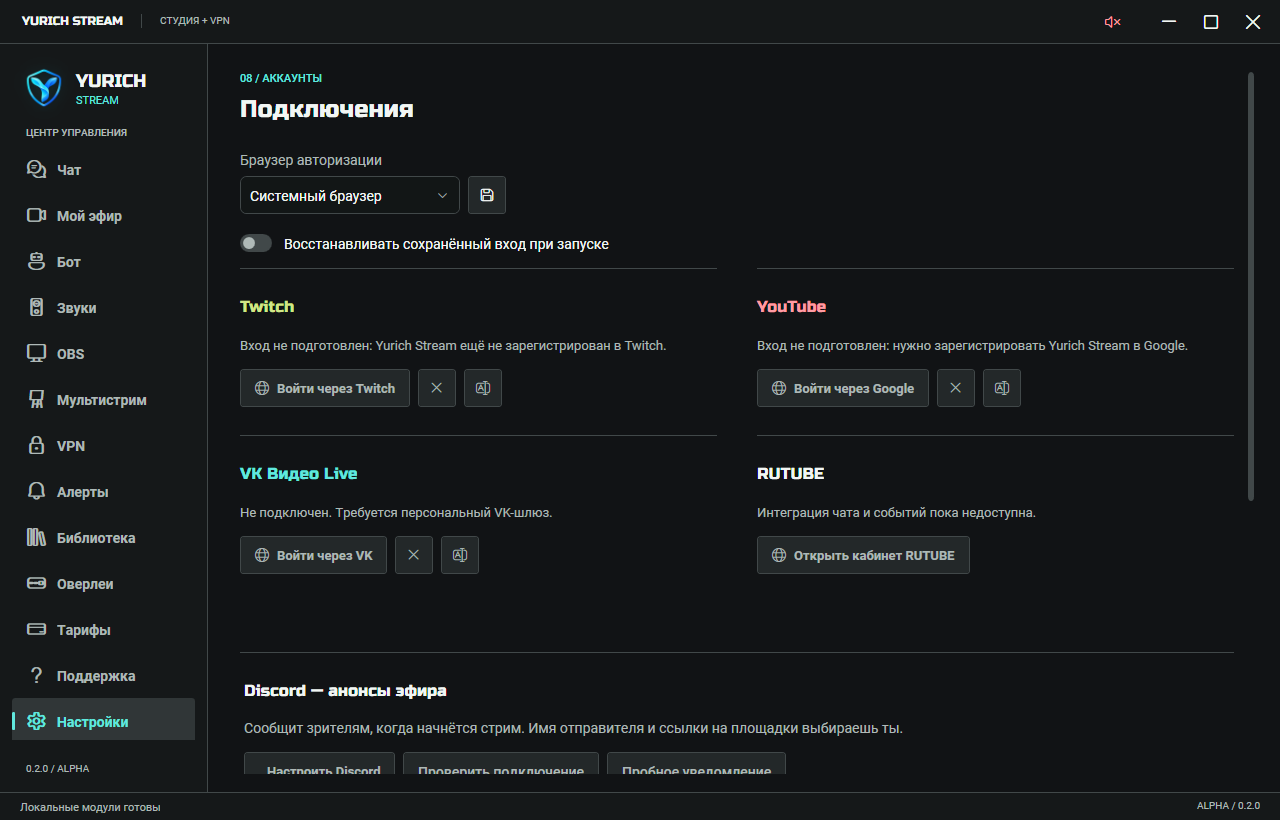Select the Настройки sidebar item
The height and width of the screenshot is (820, 1280).
pos(103,721)
